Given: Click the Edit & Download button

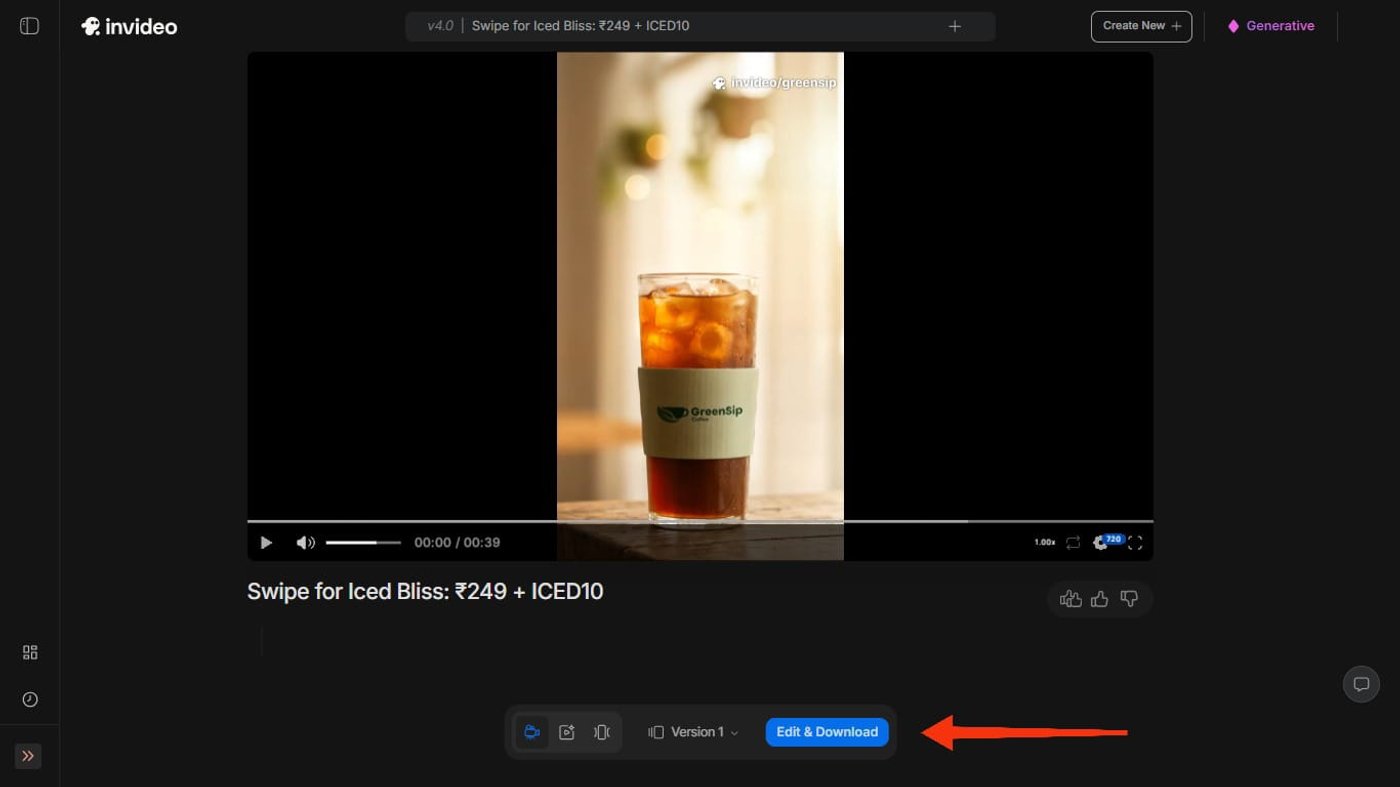Looking at the screenshot, I should (827, 732).
